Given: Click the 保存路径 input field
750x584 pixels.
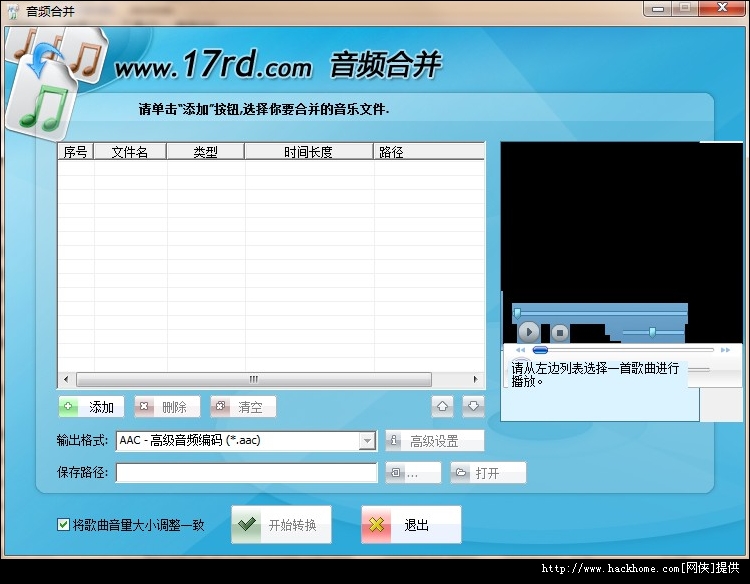Looking at the screenshot, I should pyautogui.click(x=246, y=473).
